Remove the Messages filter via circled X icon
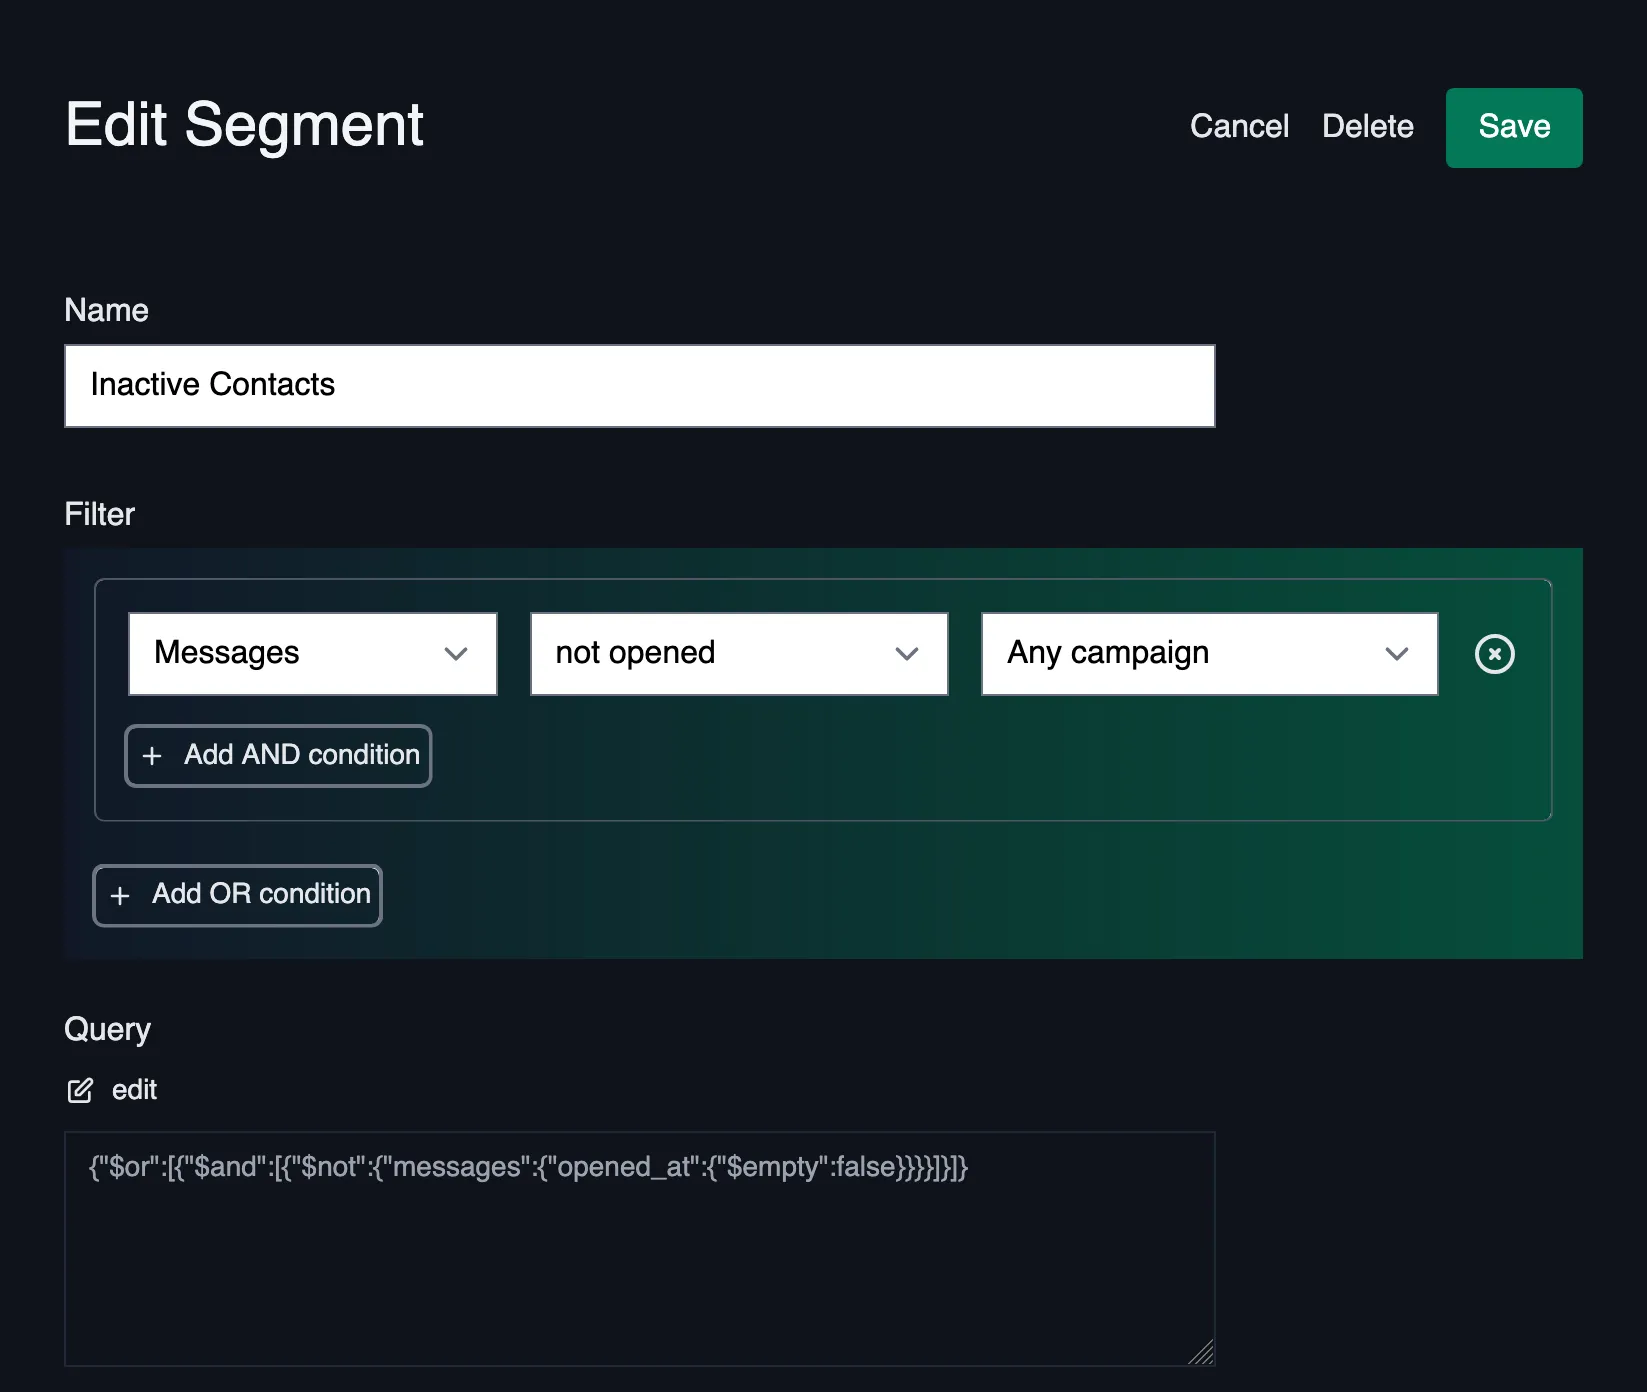This screenshot has width=1648, height=1392. click(1494, 654)
